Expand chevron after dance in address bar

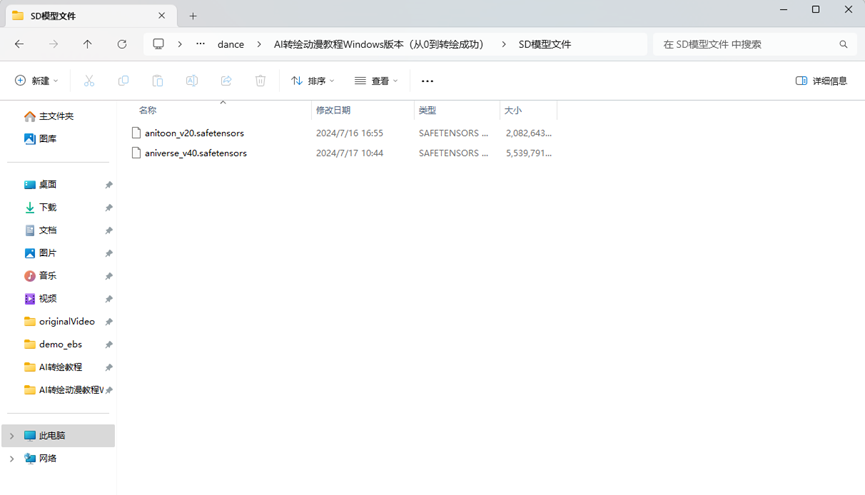259,44
